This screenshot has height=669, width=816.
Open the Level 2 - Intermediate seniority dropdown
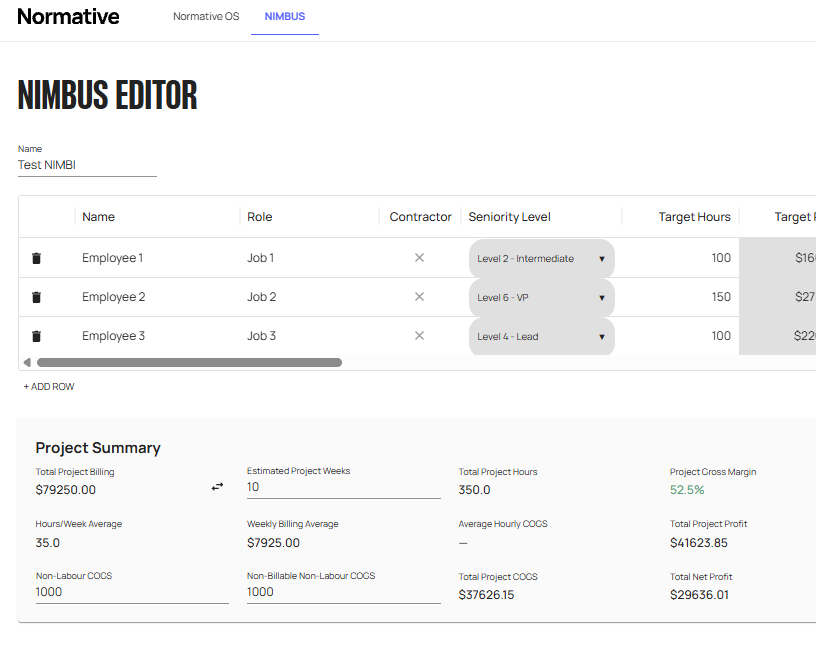click(542, 259)
